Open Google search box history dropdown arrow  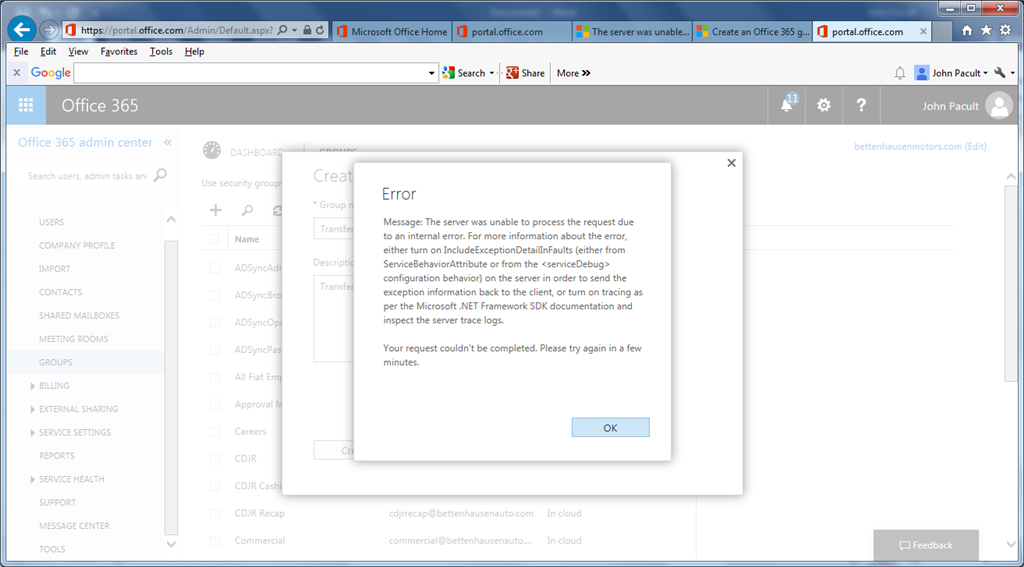click(x=432, y=73)
